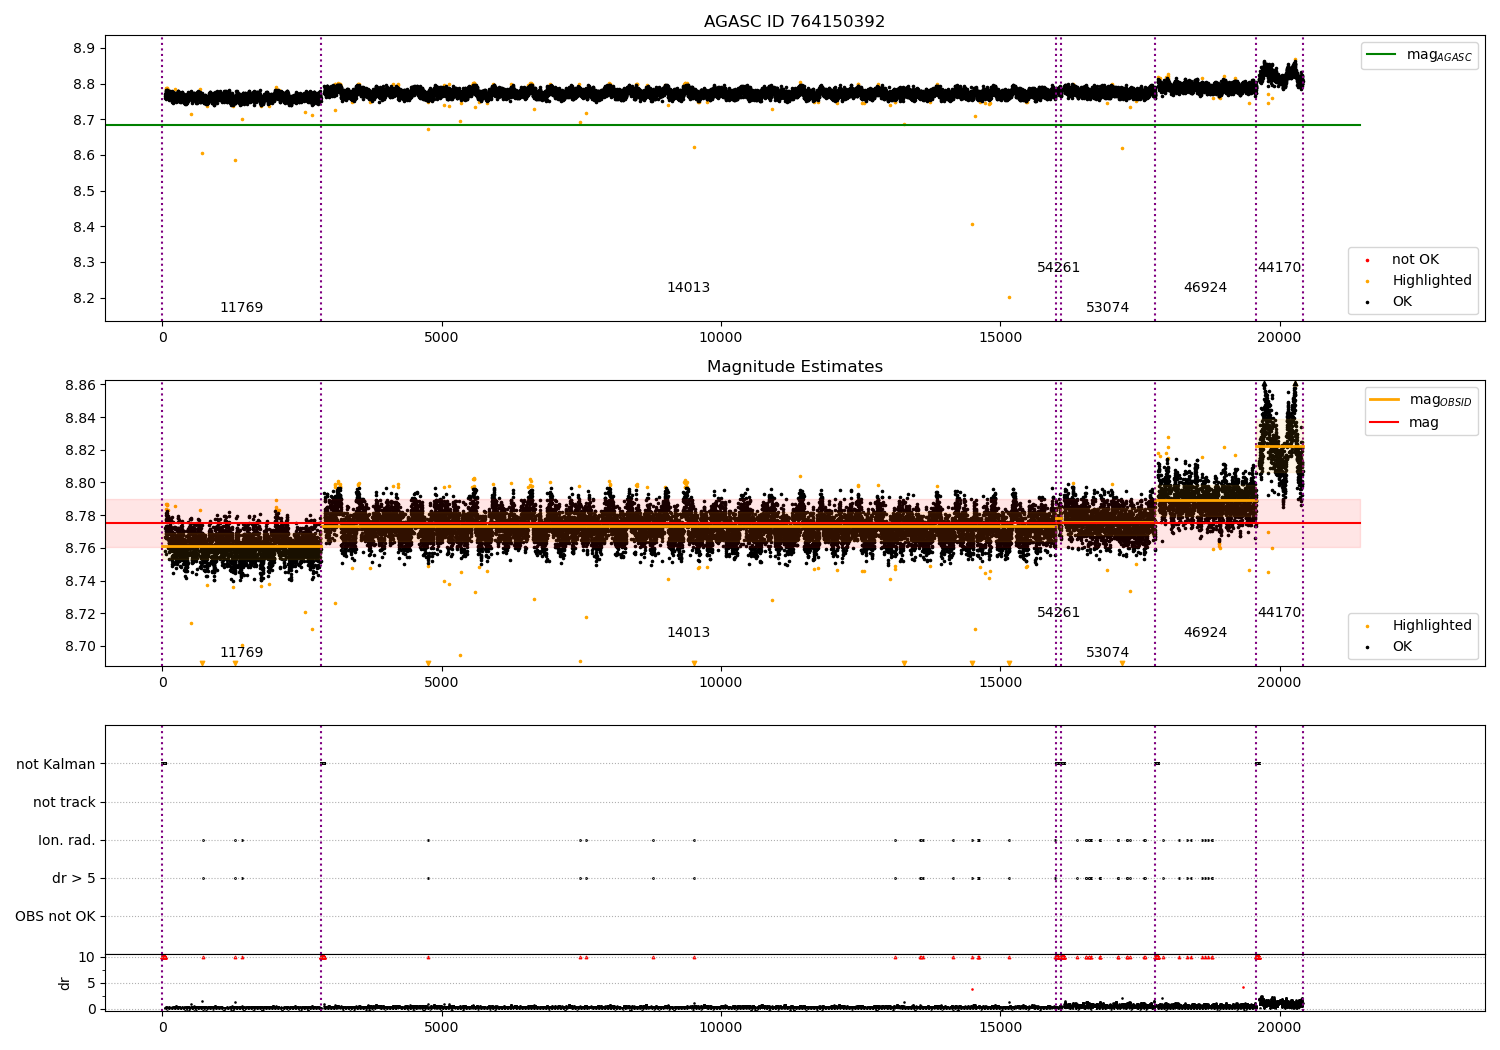
Task: Click the 15000 x-axis tick of middle plot
Action: pyautogui.click(x=1000, y=683)
